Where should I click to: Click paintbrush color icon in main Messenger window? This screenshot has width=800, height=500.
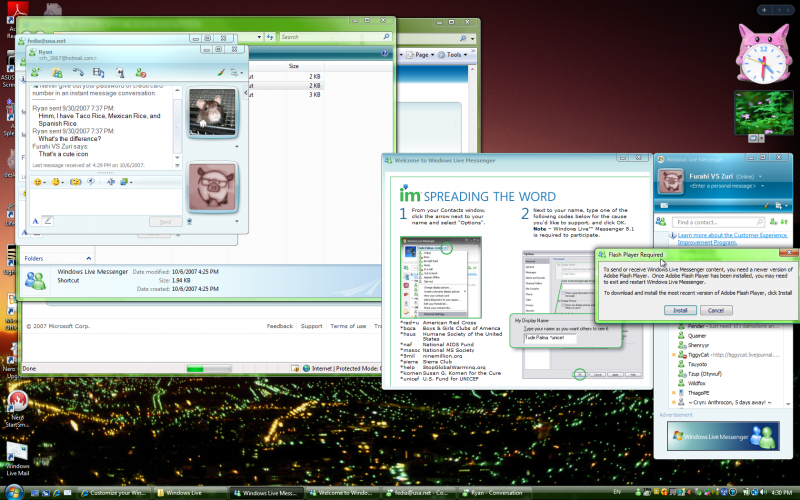766,206
